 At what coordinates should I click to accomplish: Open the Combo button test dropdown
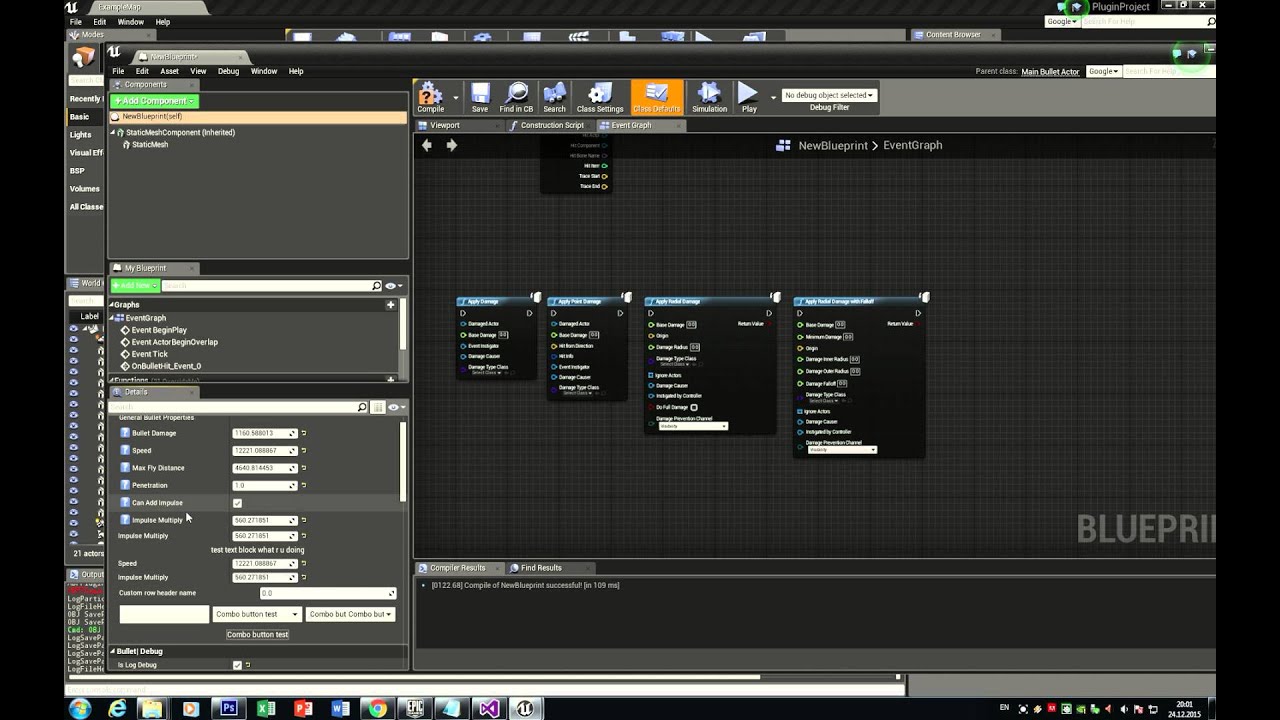pyautogui.click(x=256, y=614)
